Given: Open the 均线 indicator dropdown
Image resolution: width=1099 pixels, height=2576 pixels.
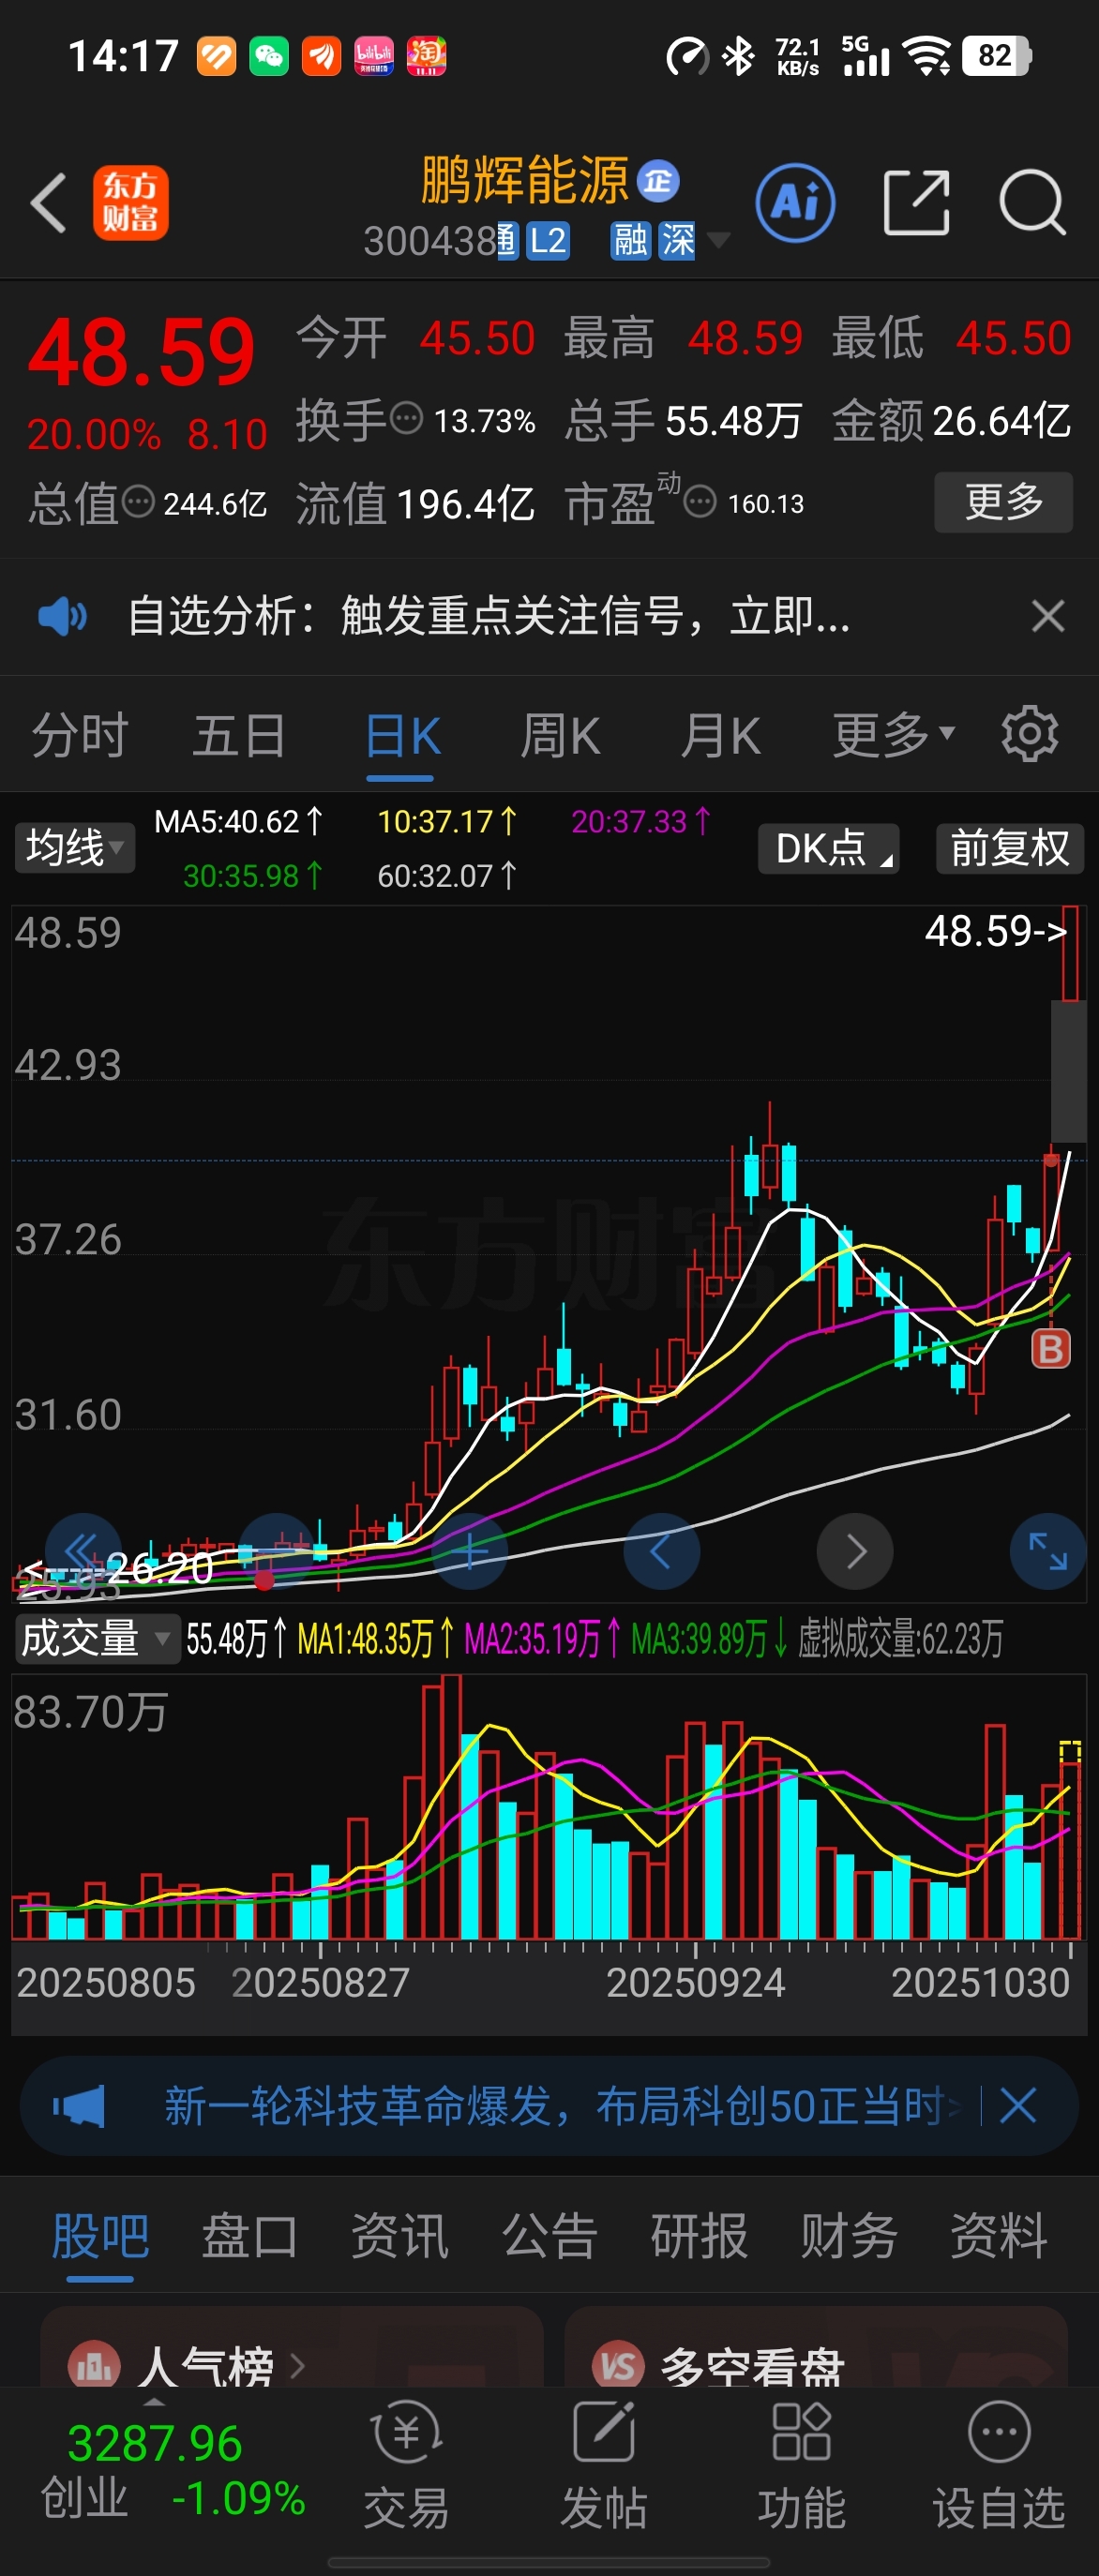Looking at the screenshot, I should click(74, 848).
